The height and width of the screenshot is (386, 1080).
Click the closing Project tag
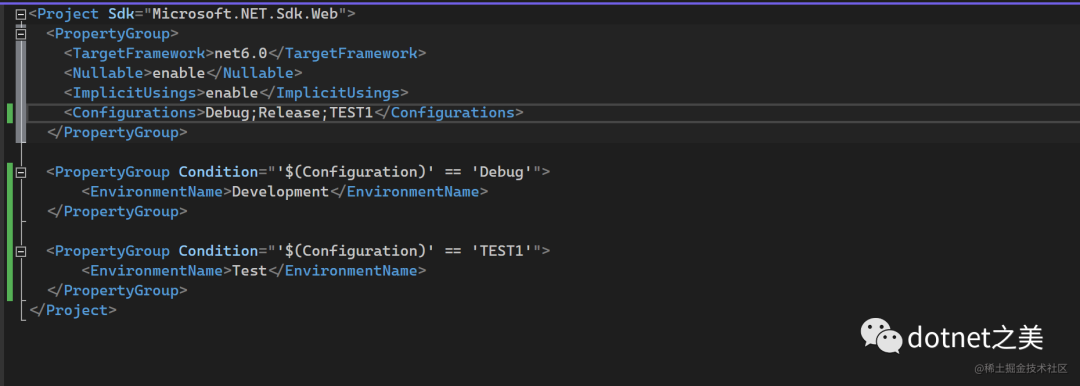click(x=72, y=310)
